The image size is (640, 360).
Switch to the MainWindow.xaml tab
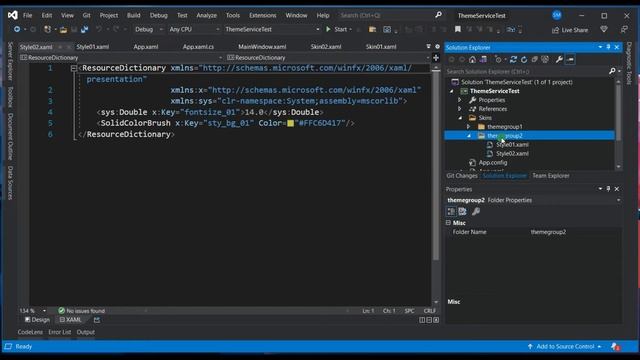click(262, 47)
